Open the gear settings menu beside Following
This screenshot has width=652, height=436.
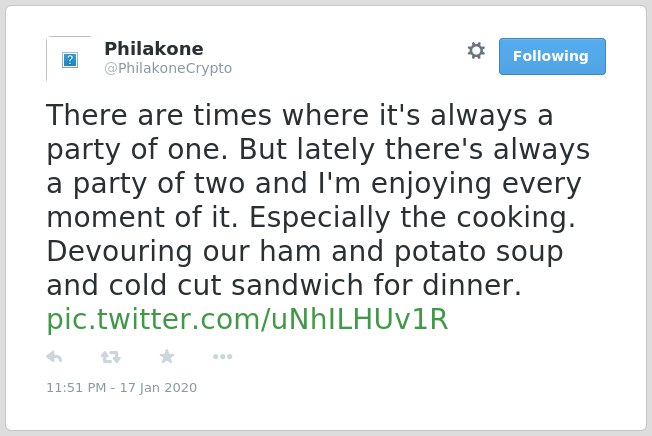pos(476,51)
